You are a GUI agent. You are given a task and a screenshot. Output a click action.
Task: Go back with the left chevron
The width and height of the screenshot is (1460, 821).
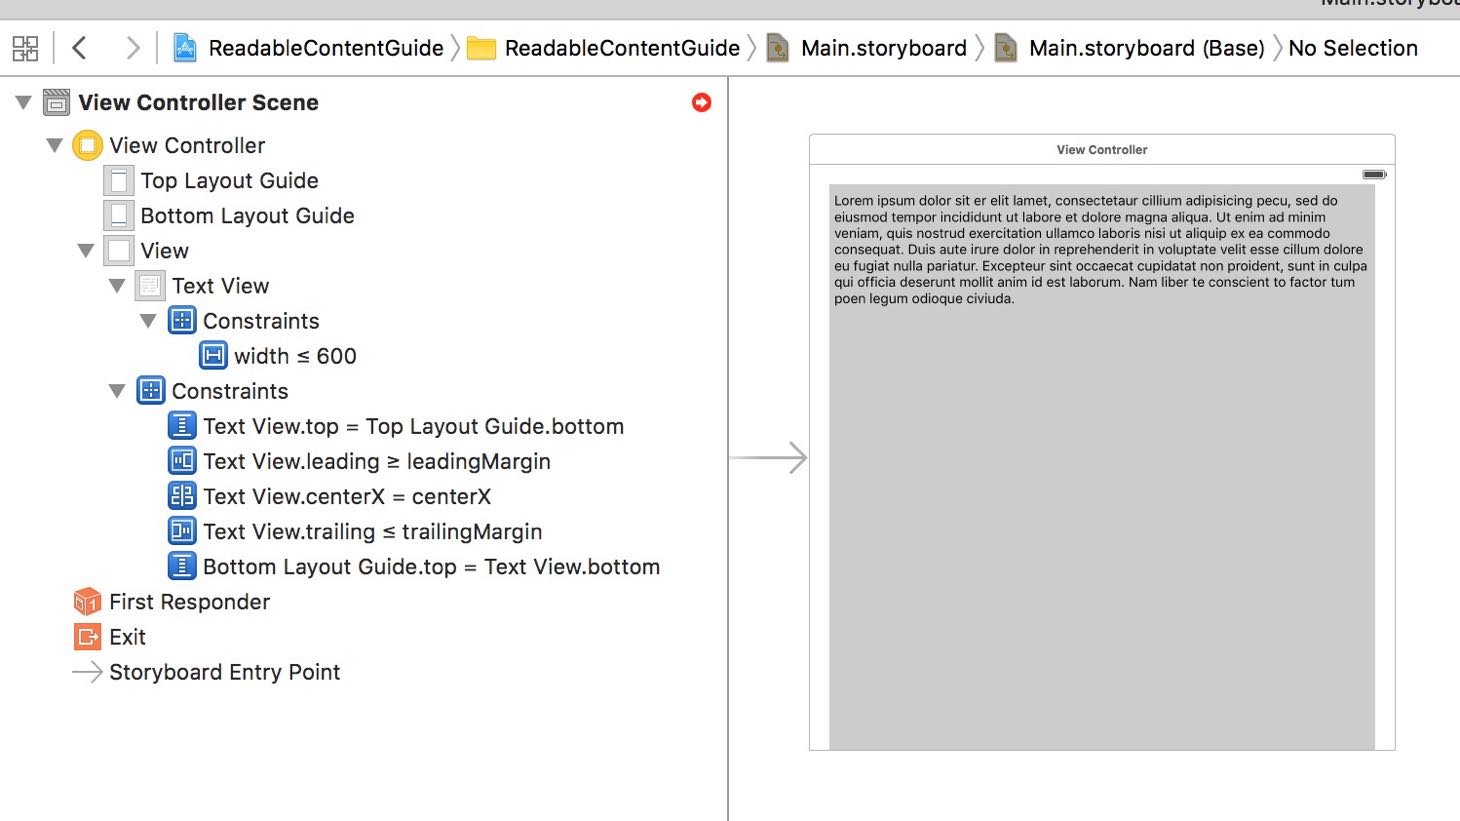(80, 48)
